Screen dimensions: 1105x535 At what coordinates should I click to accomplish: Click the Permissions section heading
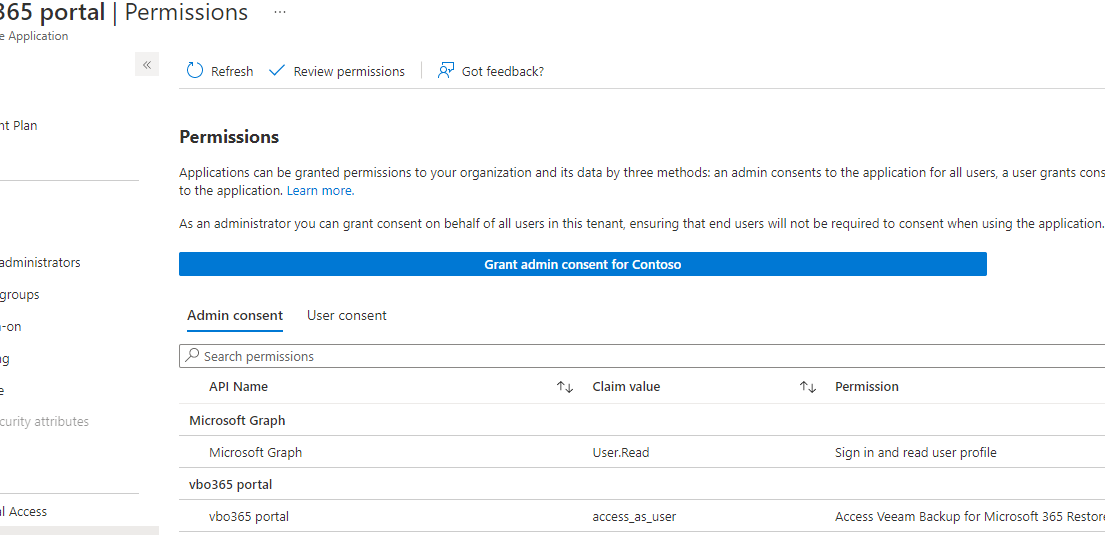click(229, 137)
